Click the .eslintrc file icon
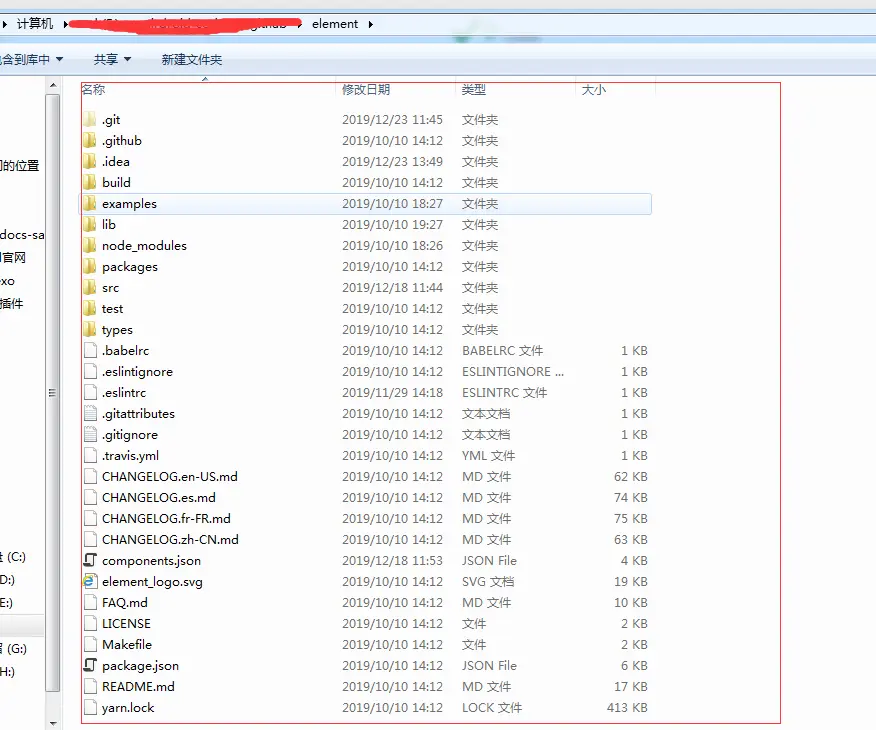 click(90, 393)
